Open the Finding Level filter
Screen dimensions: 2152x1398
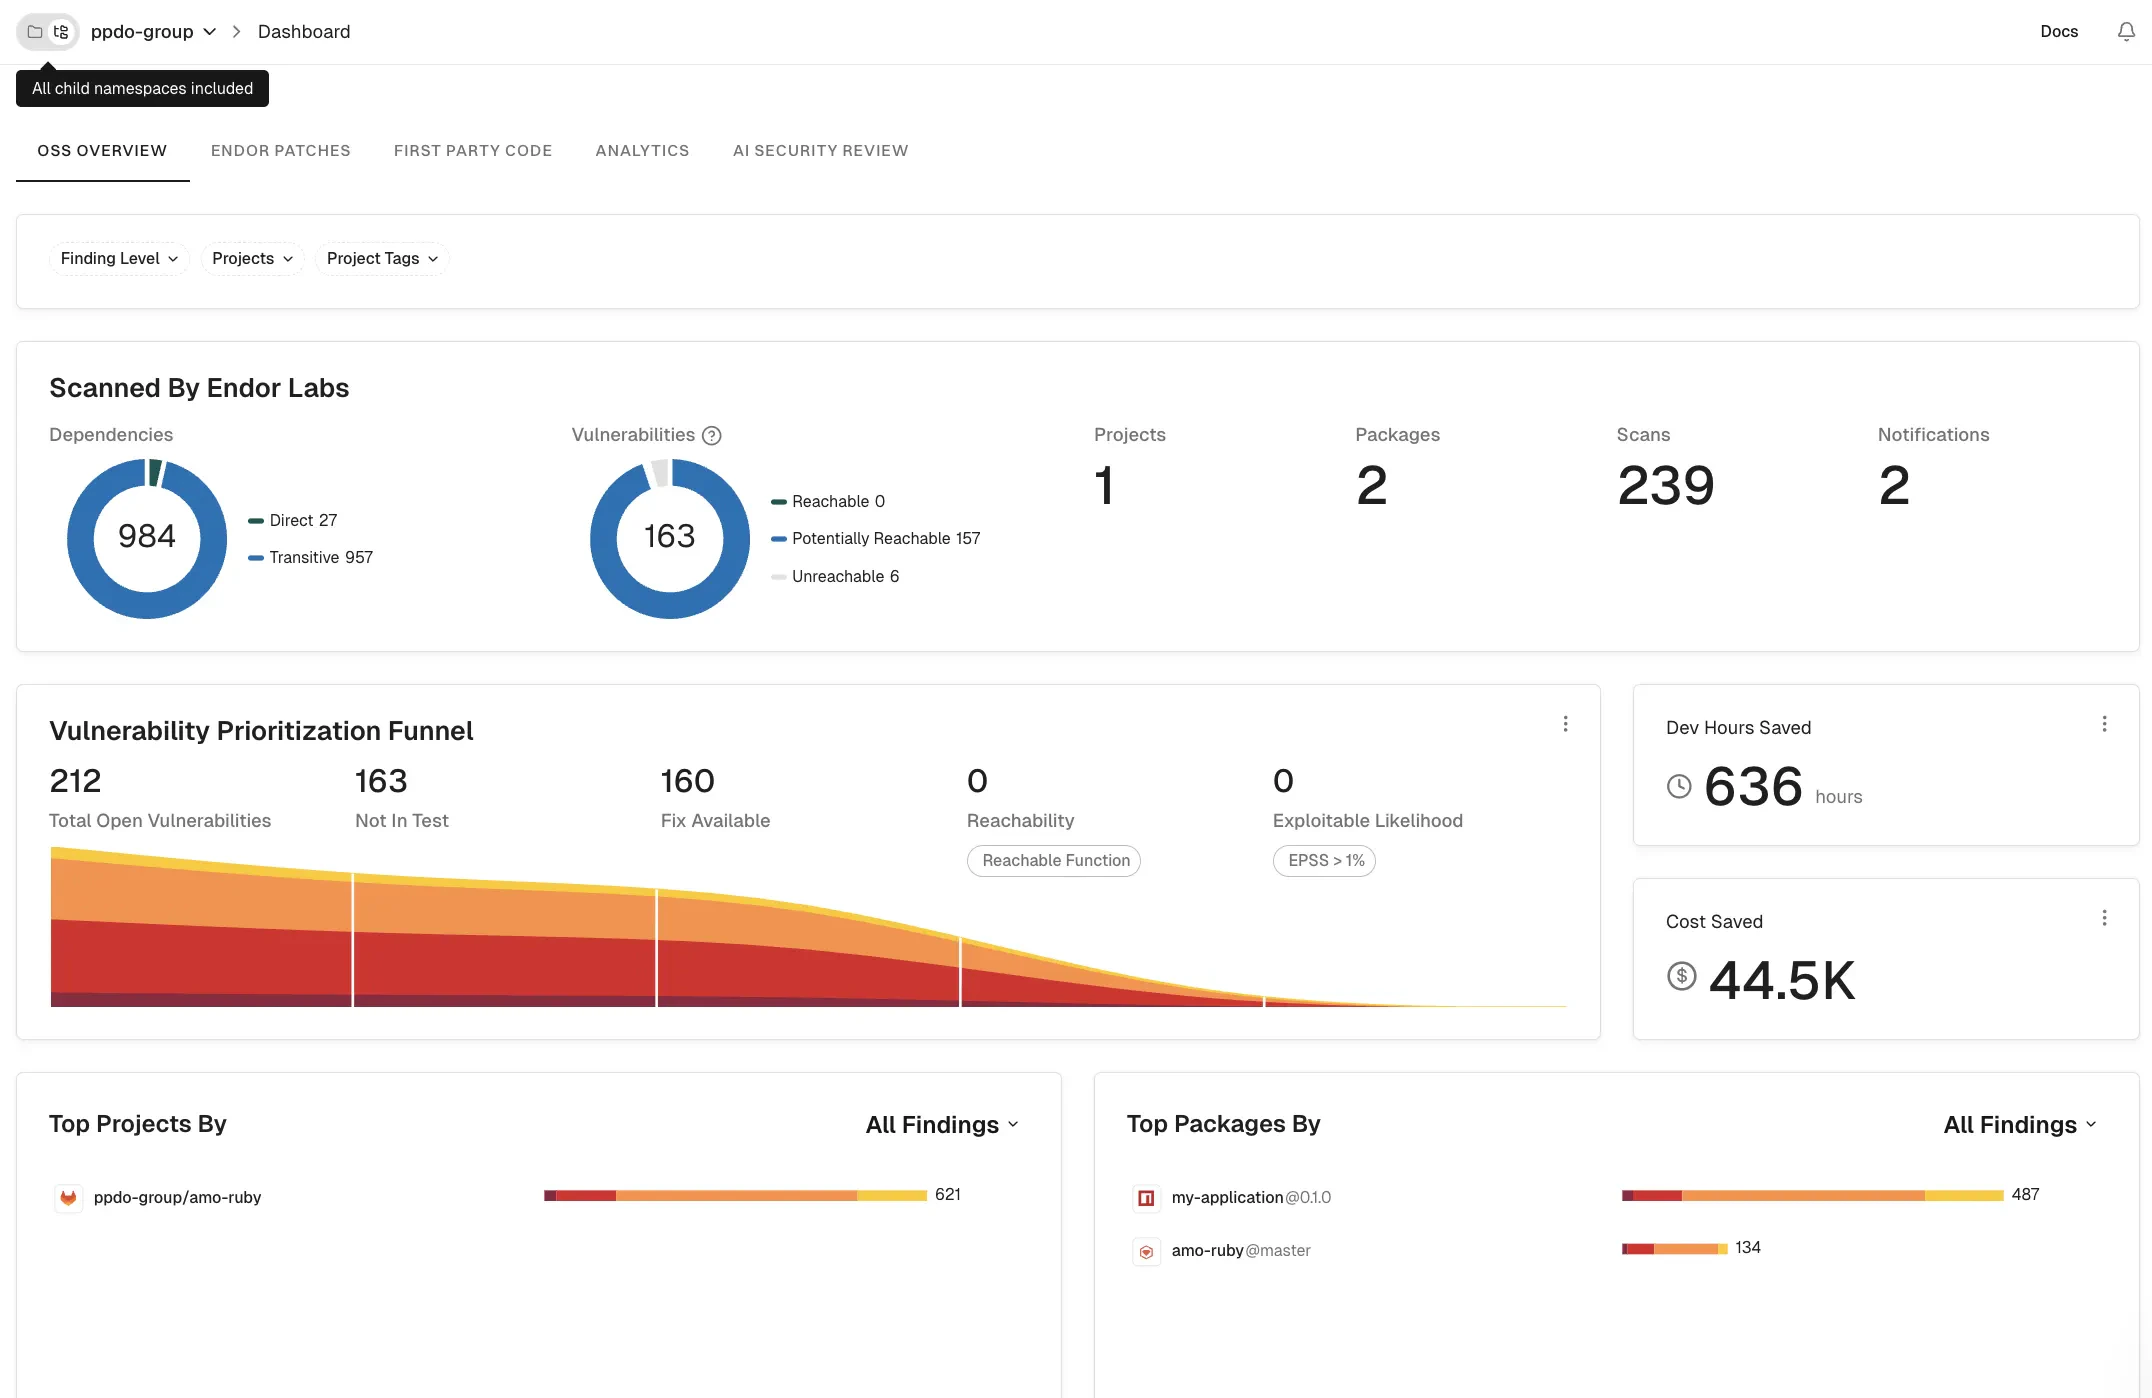click(x=119, y=259)
